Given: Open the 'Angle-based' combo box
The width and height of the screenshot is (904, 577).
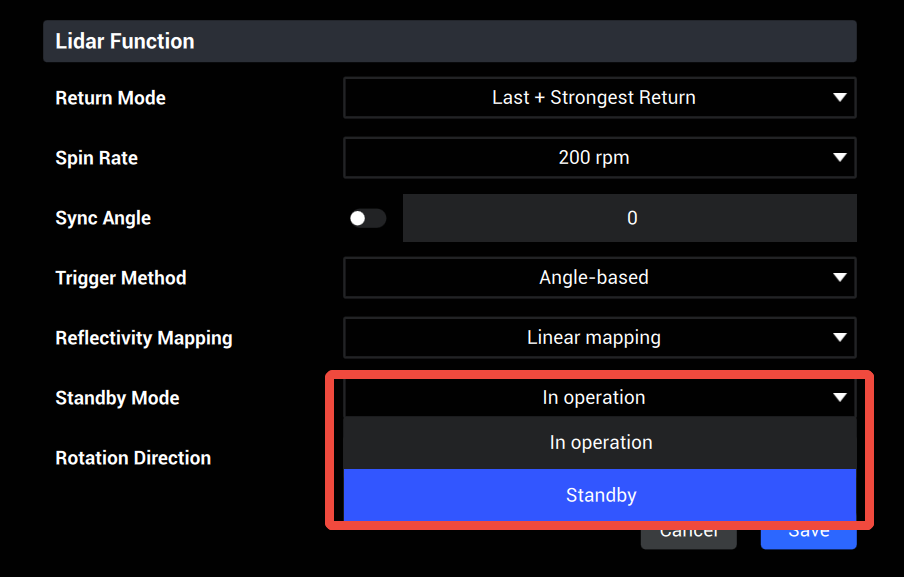Looking at the screenshot, I should (600, 277).
